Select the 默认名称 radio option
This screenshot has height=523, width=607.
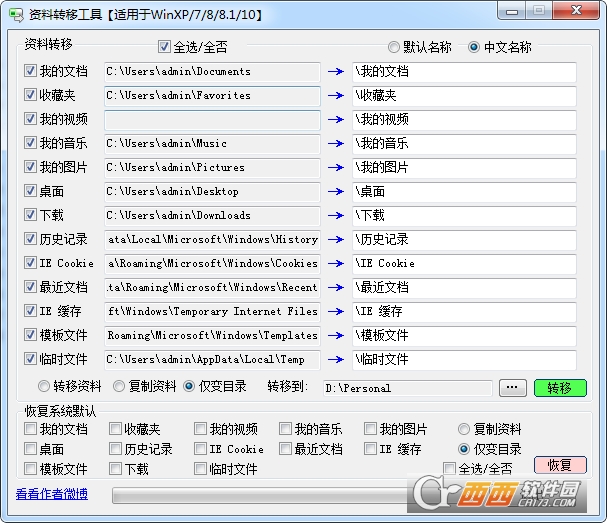(394, 47)
